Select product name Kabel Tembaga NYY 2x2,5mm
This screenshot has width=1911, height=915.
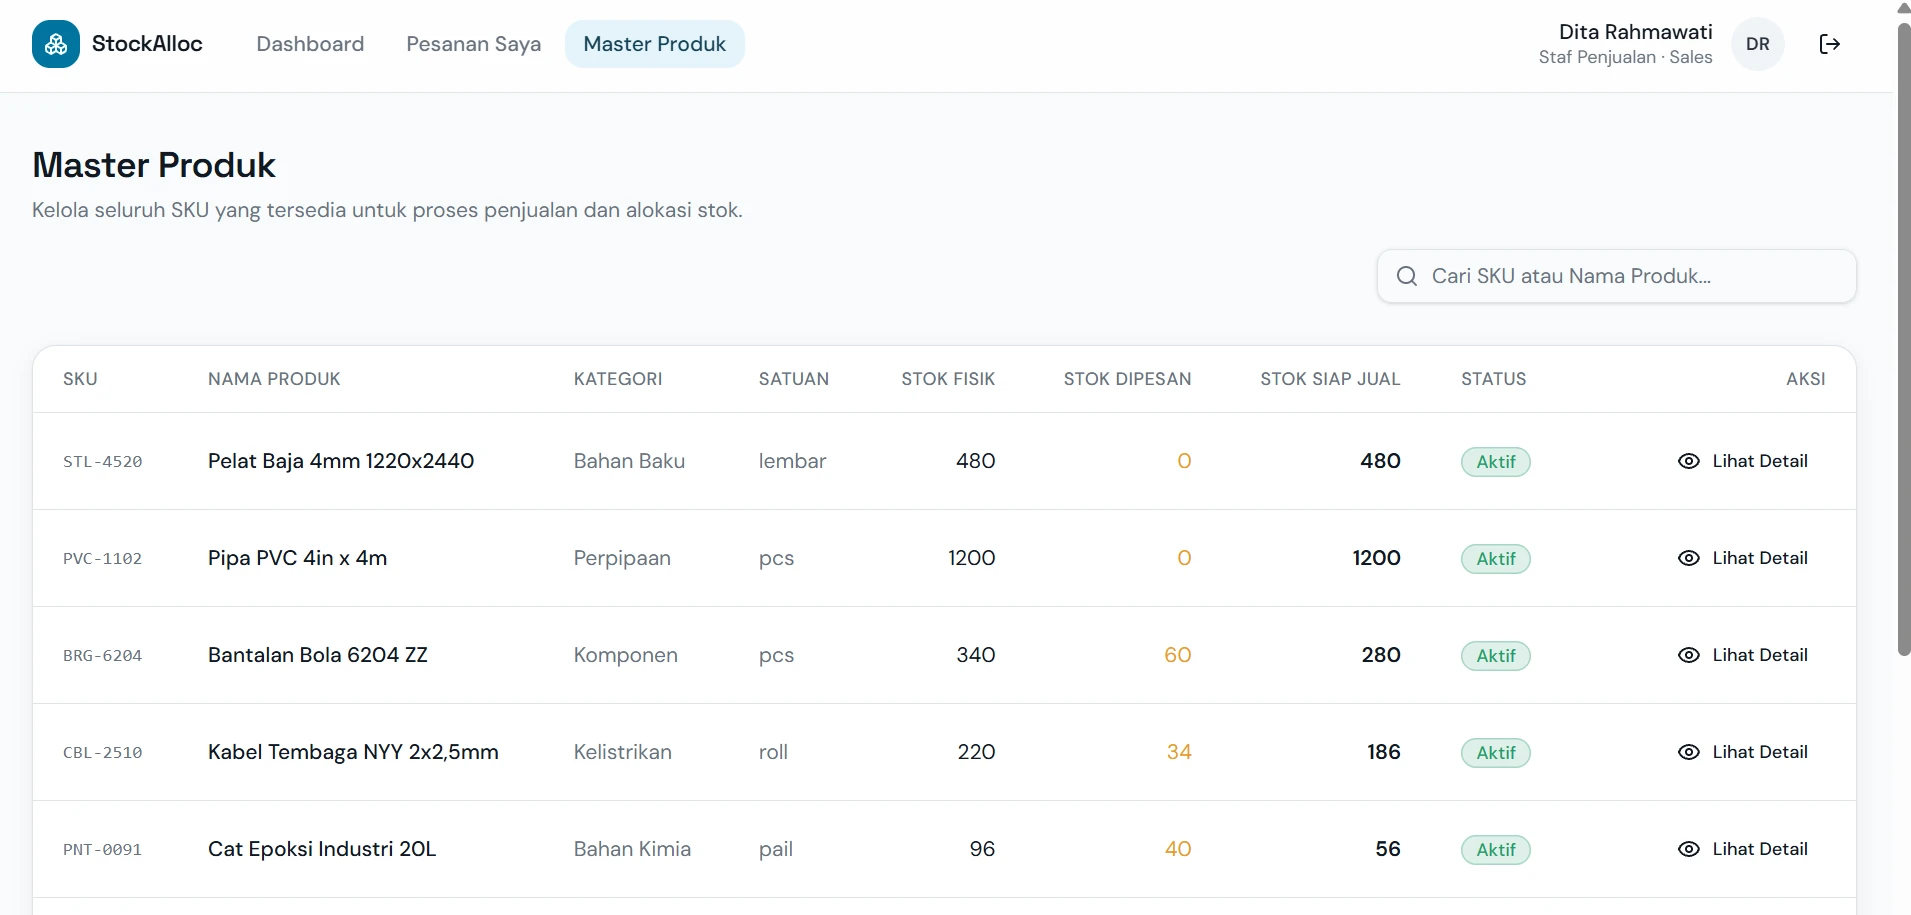pyautogui.click(x=353, y=752)
